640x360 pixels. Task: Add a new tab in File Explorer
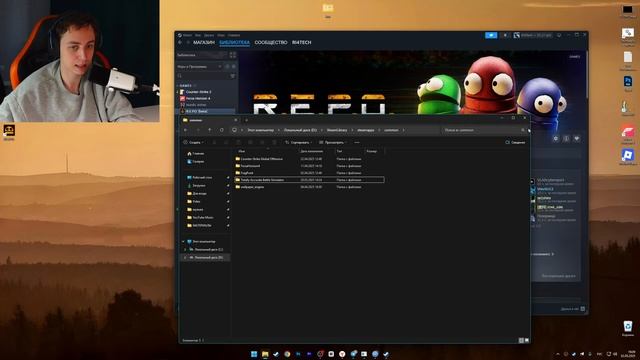coord(246,120)
